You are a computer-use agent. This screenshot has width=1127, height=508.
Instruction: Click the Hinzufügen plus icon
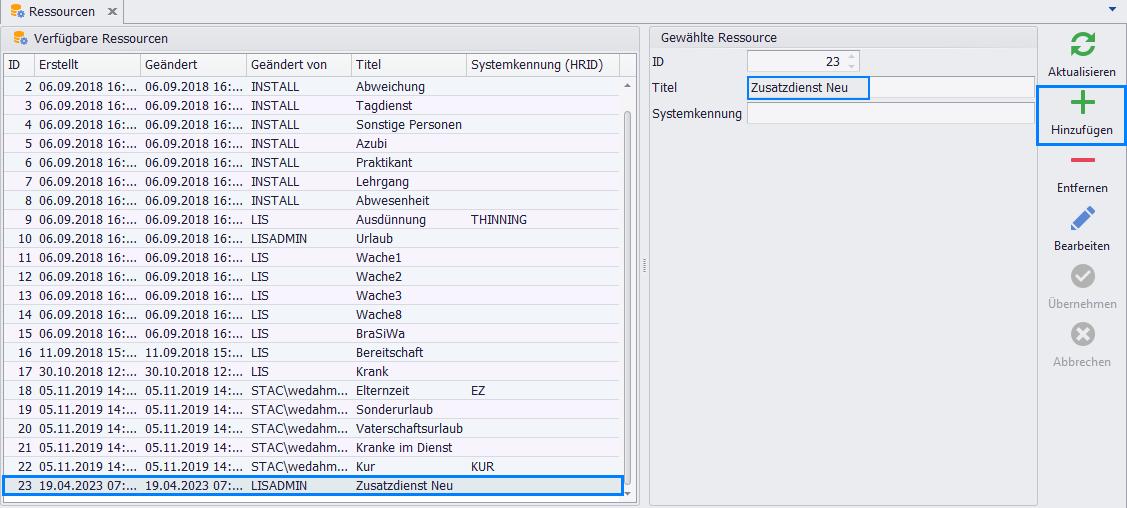[x=1082, y=103]
